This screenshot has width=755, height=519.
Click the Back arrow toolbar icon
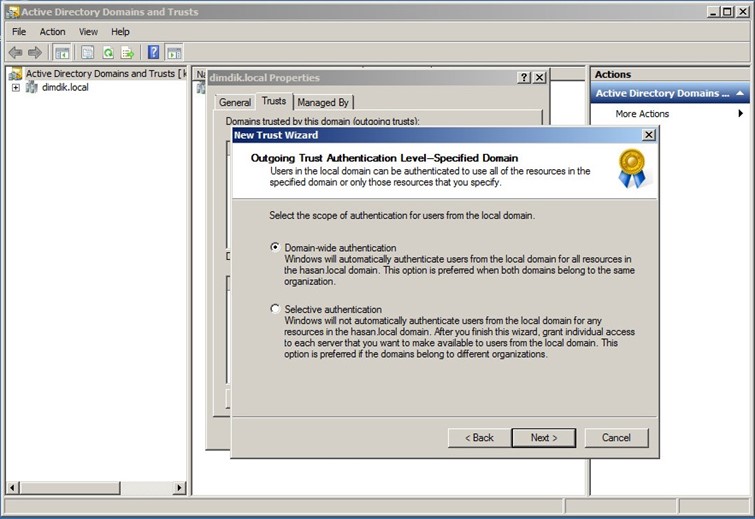click(15, 52)
